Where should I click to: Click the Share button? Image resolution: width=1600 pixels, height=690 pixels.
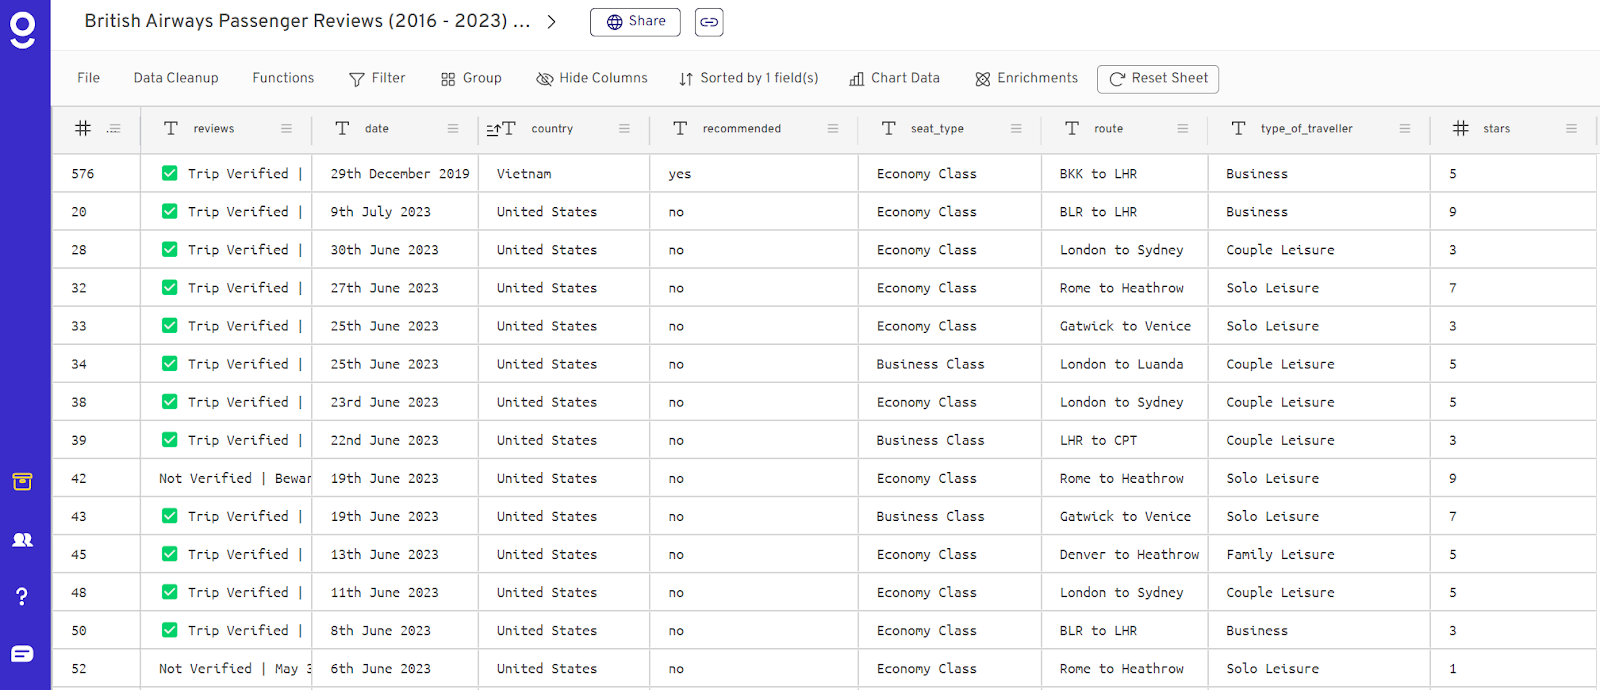click(635, 22)
